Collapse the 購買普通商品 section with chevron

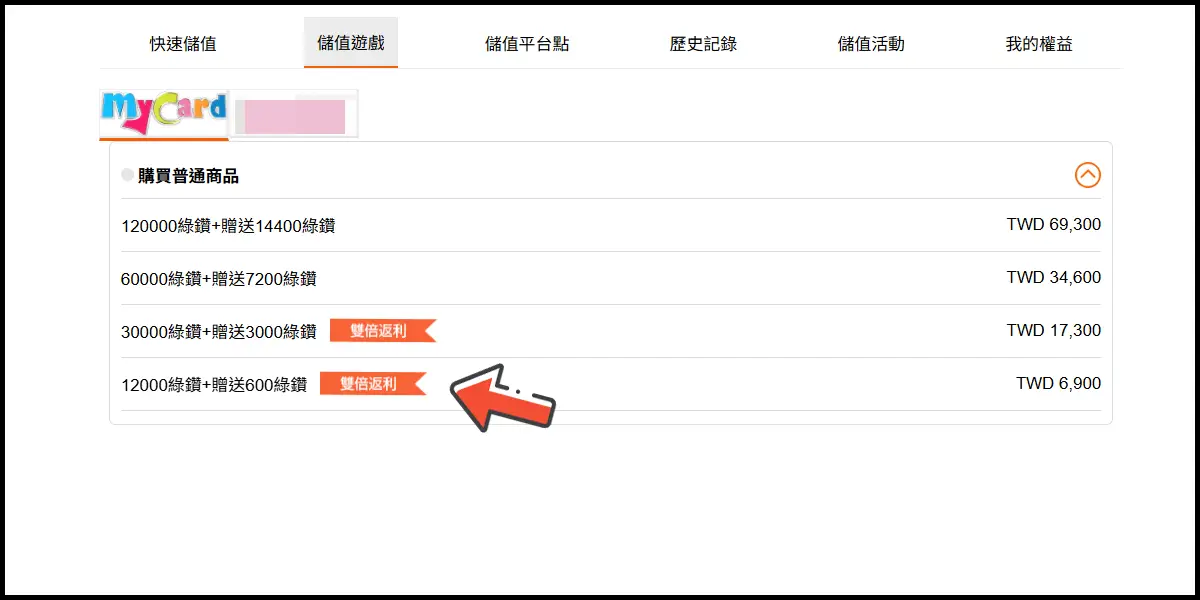pyautogui.click(x=1088, y=175)
